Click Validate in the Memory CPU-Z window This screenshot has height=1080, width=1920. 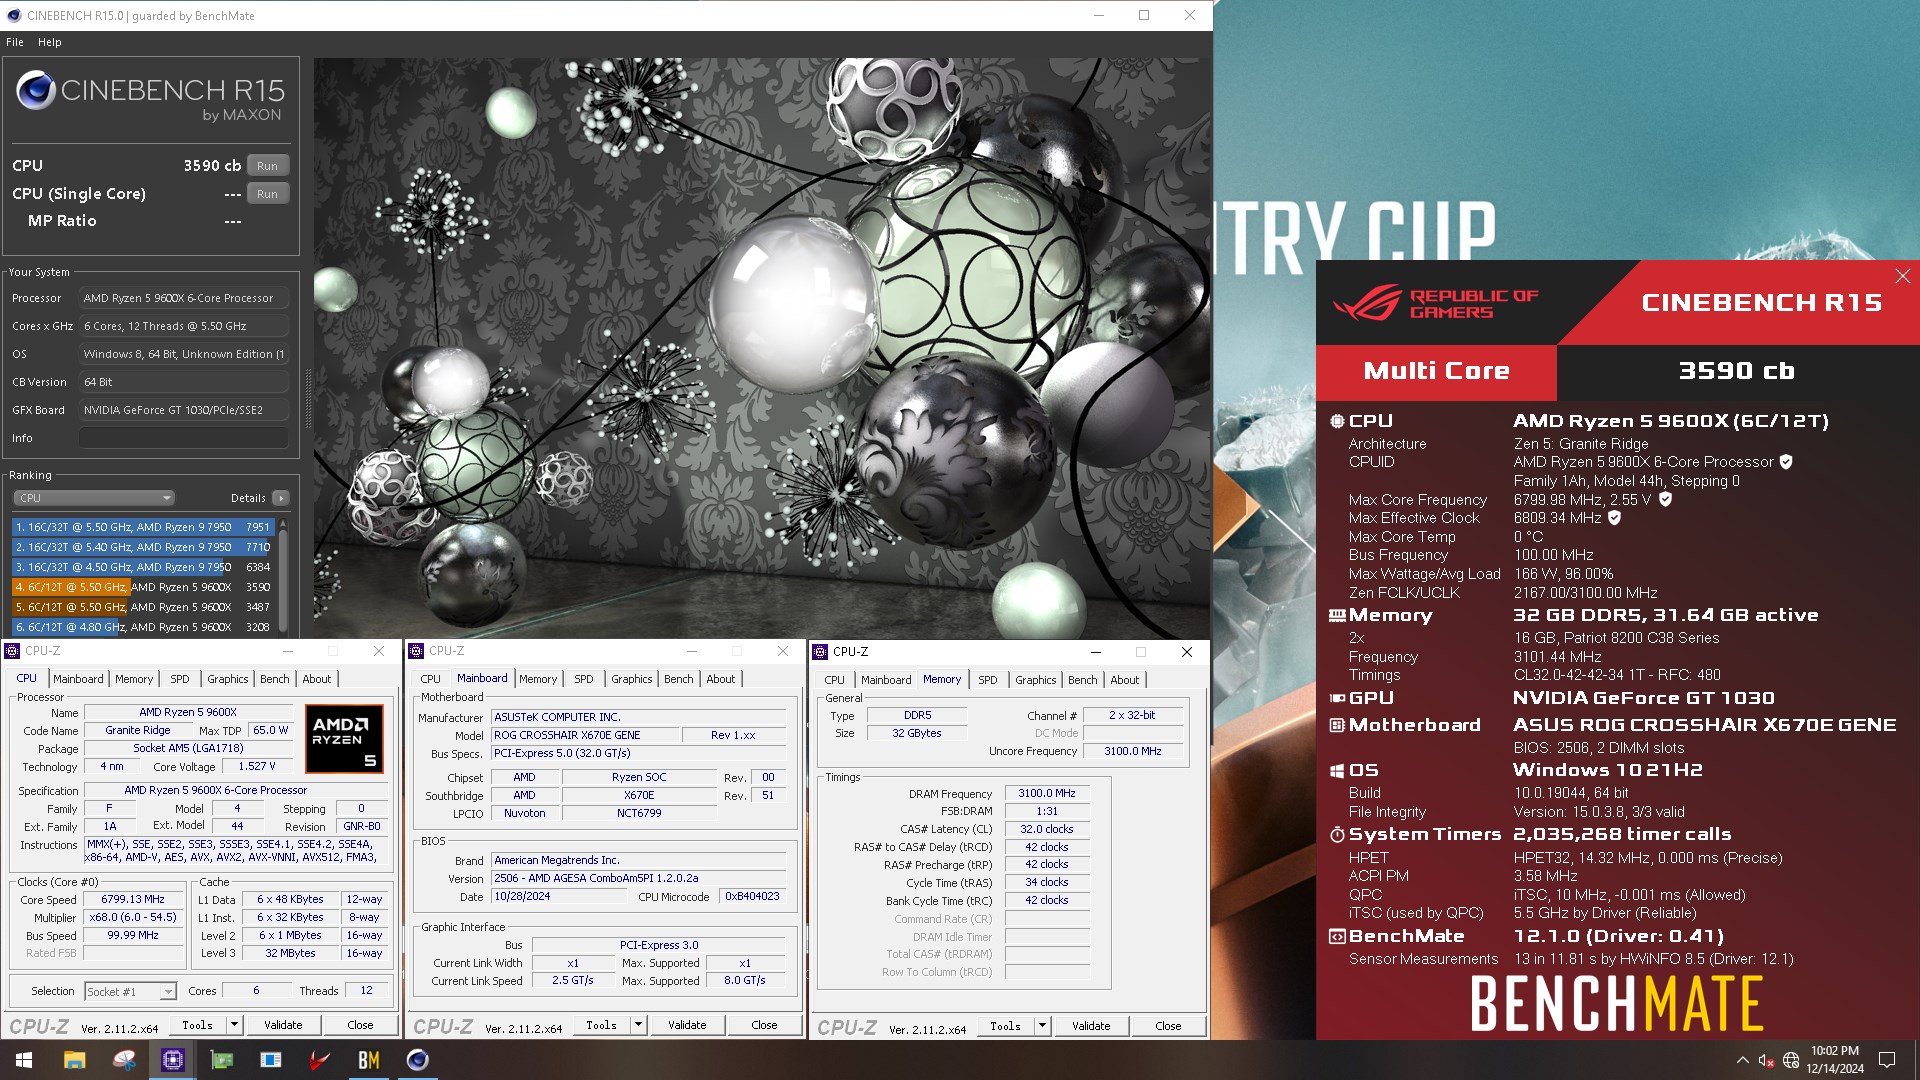tap(1091, 1025)
